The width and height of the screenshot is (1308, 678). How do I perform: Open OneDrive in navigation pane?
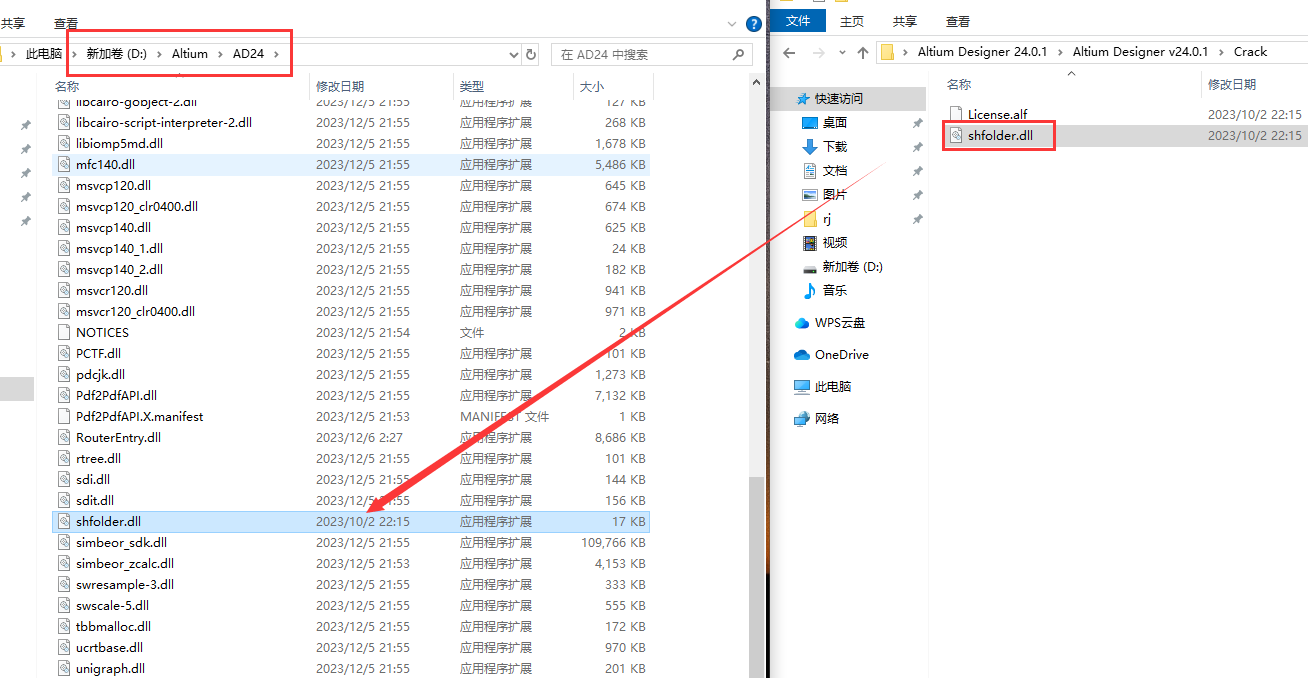(841, 354)
